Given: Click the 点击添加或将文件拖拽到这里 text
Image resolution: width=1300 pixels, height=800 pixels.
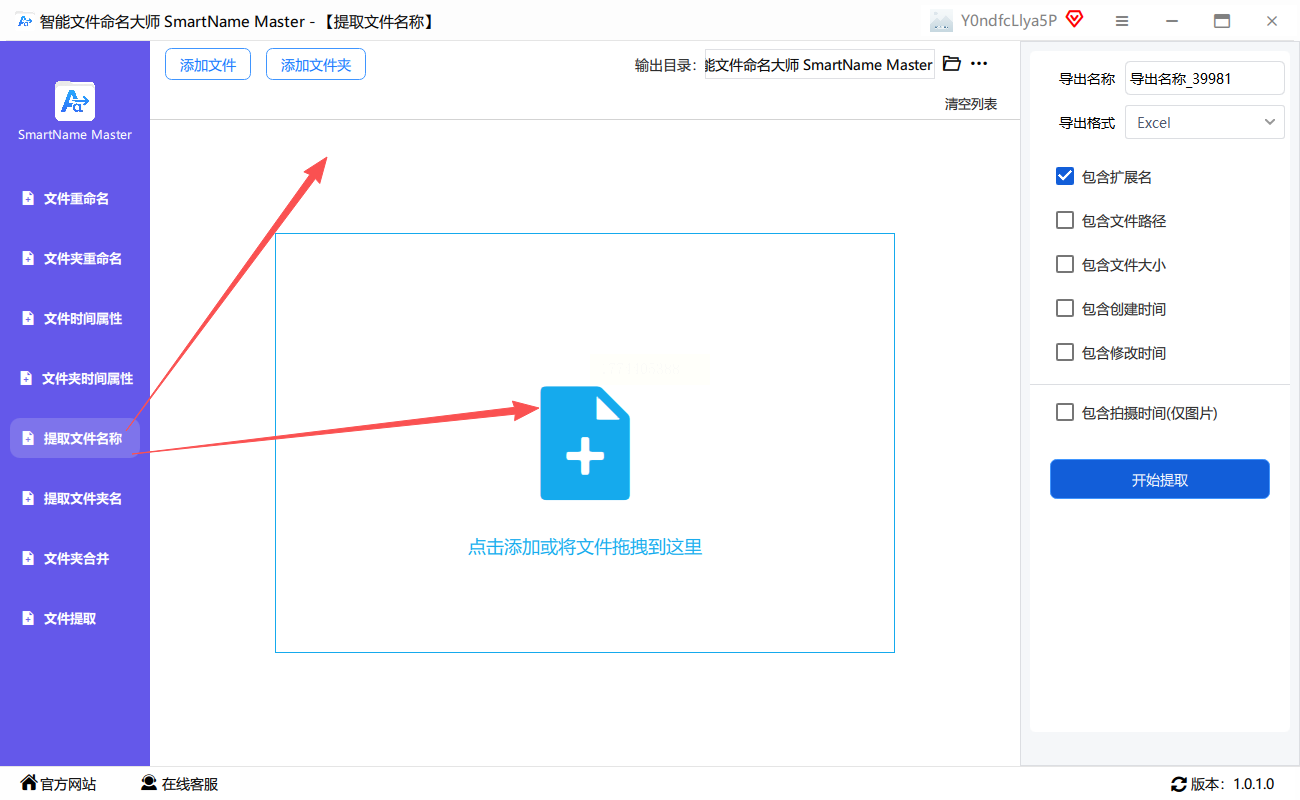Looking at the screenshot, I should (x=585, y=547).
